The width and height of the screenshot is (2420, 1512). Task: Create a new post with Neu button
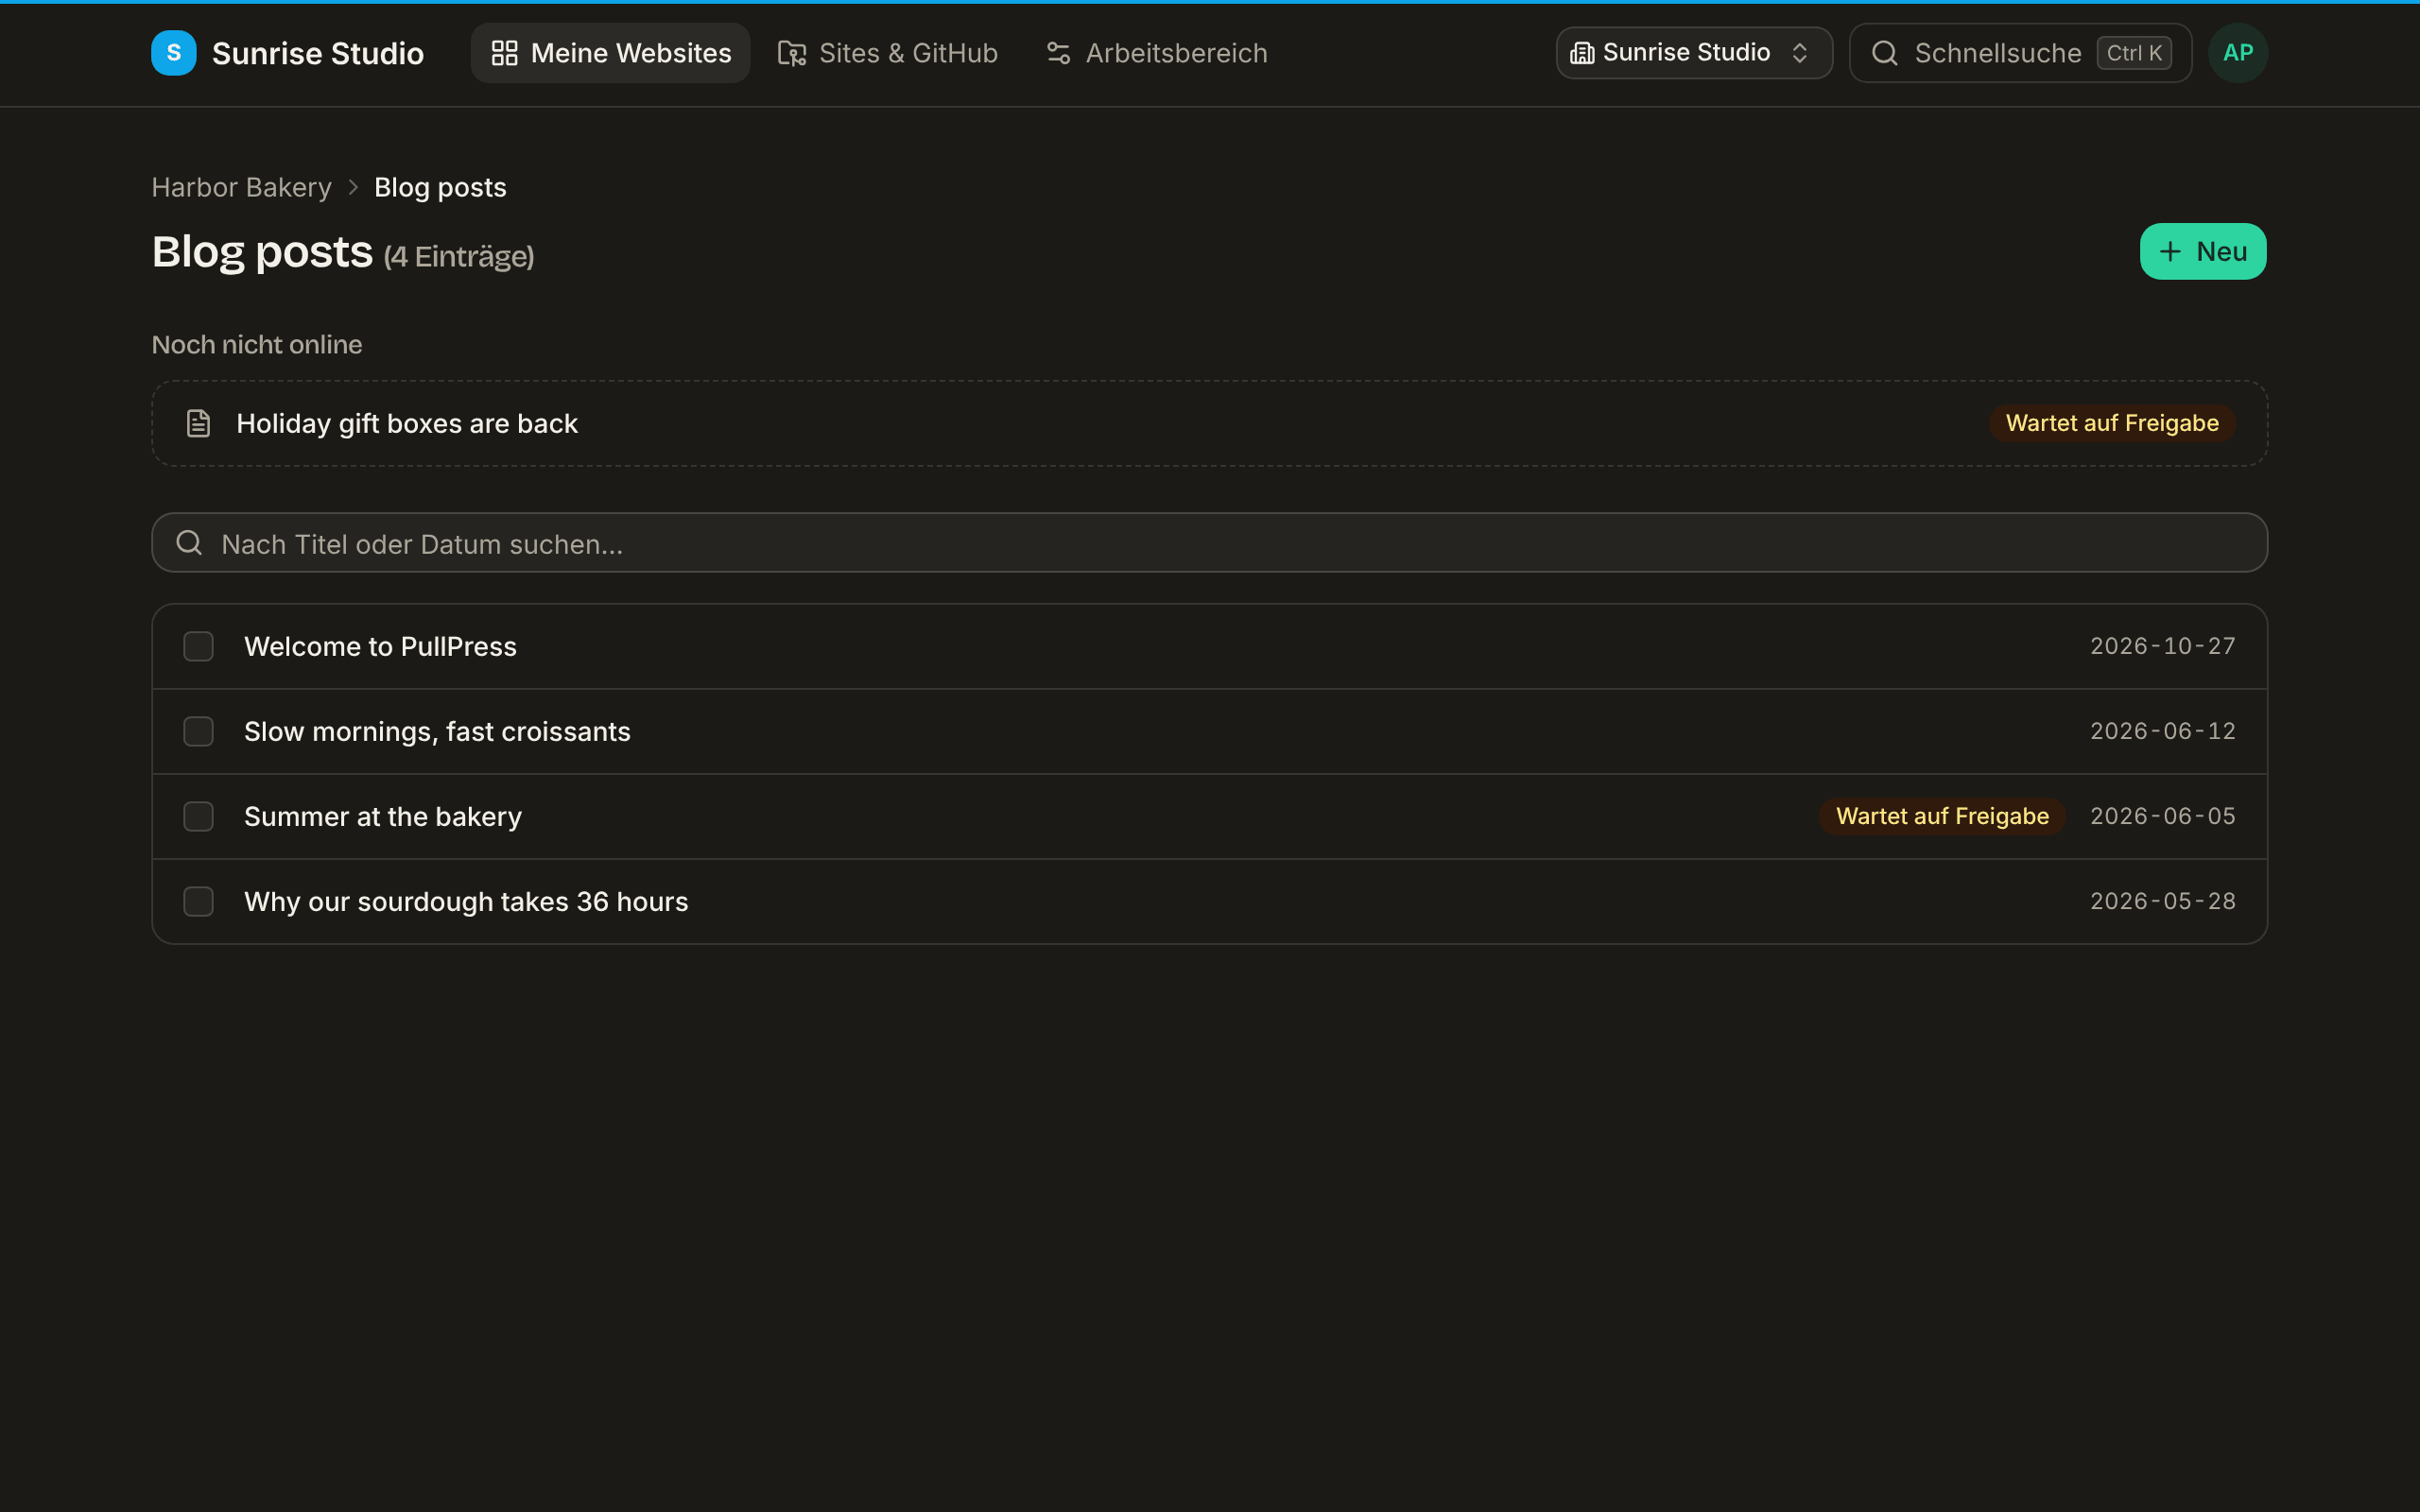coord(2202,251)
